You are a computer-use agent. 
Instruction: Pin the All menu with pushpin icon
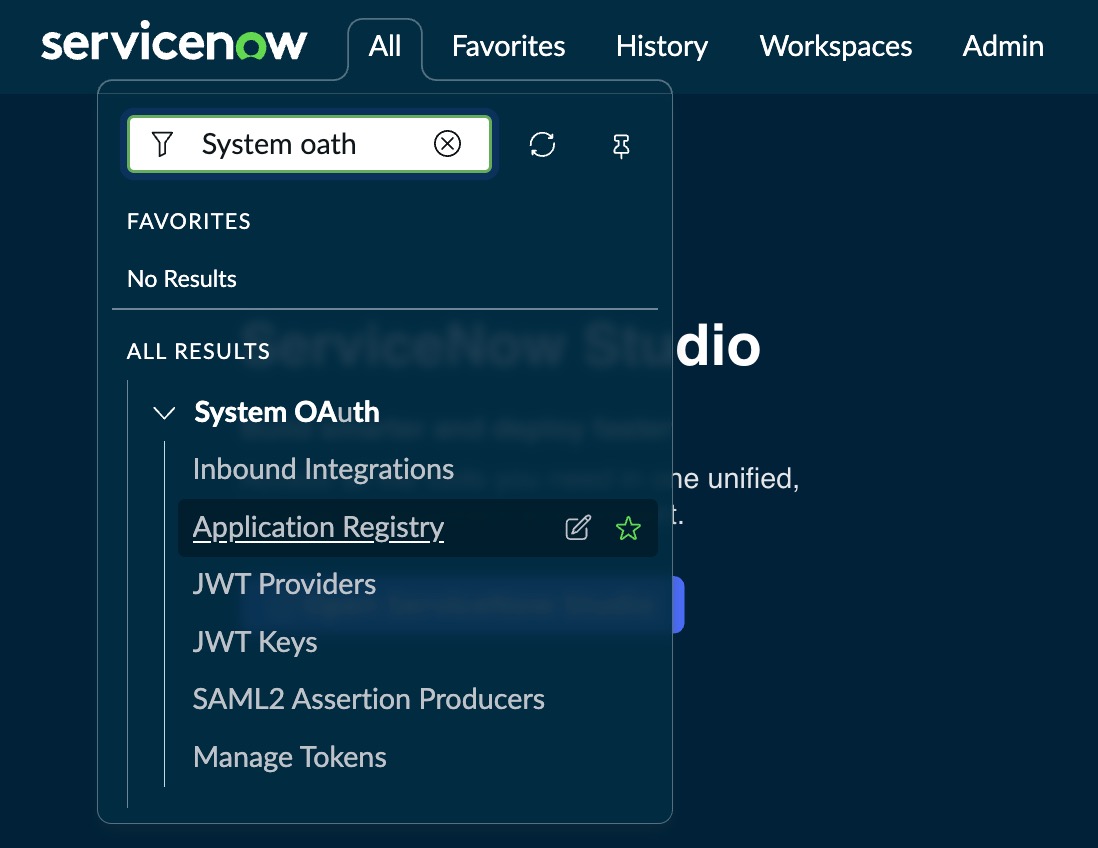tap(621, 146)
